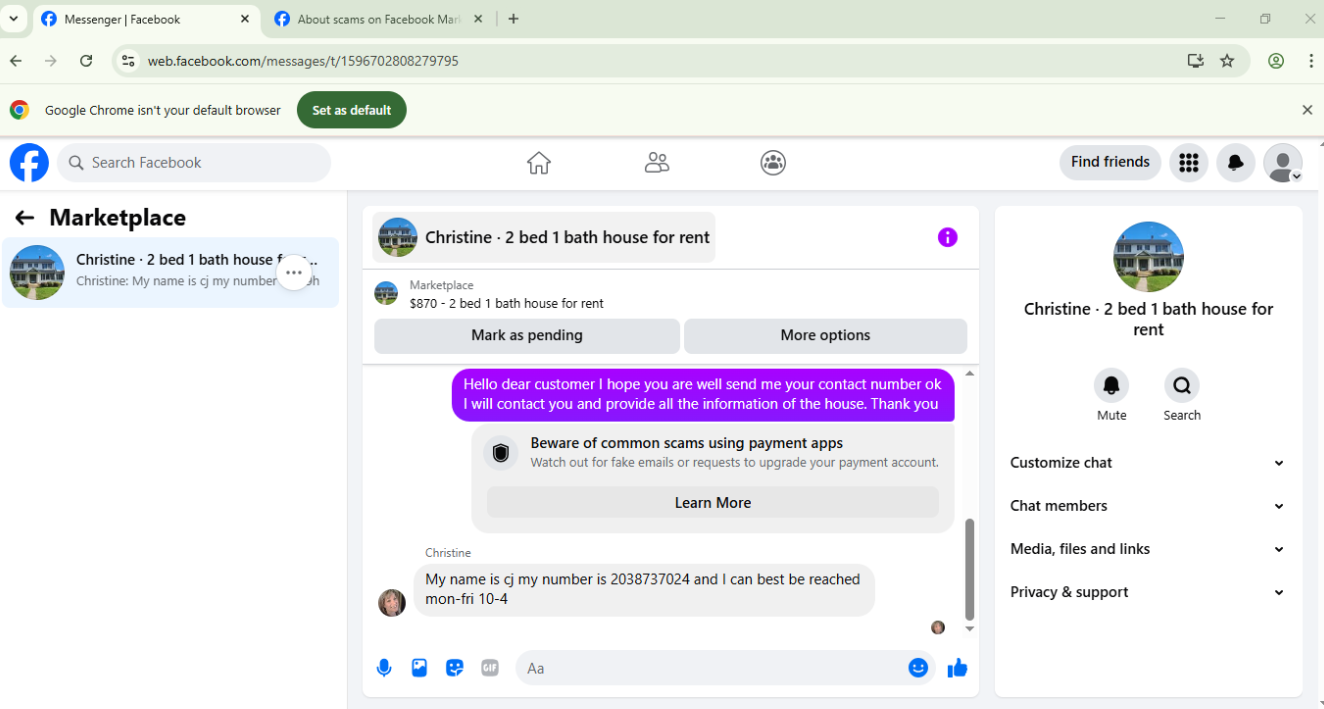Click Learn More about scams
The width and height of the screenshot is (1324, 709).
(713, 503)
